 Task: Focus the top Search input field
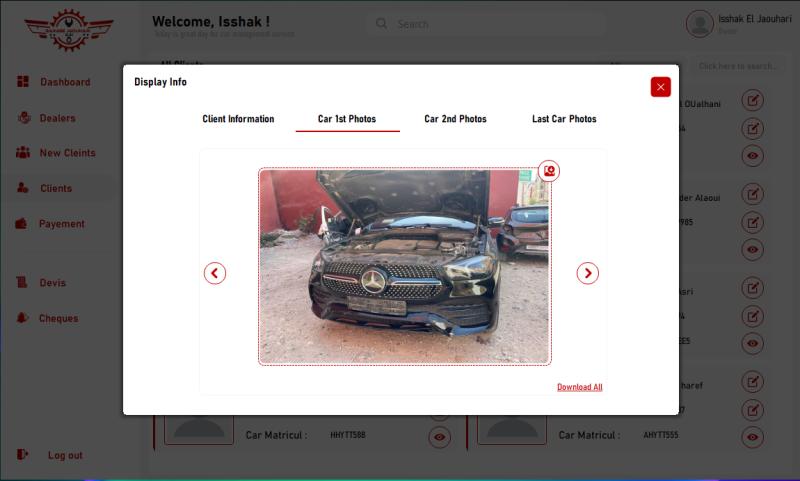coord(486,24)
